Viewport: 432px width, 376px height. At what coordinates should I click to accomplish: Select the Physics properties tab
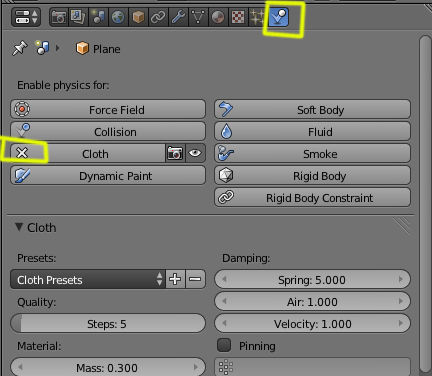coord(278,17)
